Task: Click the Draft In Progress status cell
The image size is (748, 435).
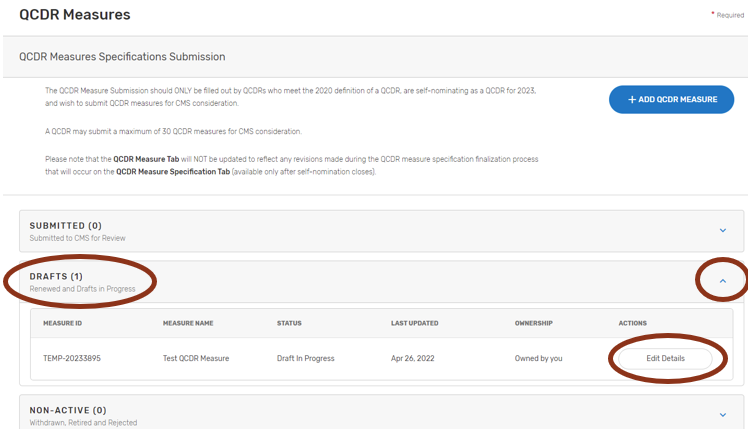Action: pyautogui.click(x=306, y=358)
